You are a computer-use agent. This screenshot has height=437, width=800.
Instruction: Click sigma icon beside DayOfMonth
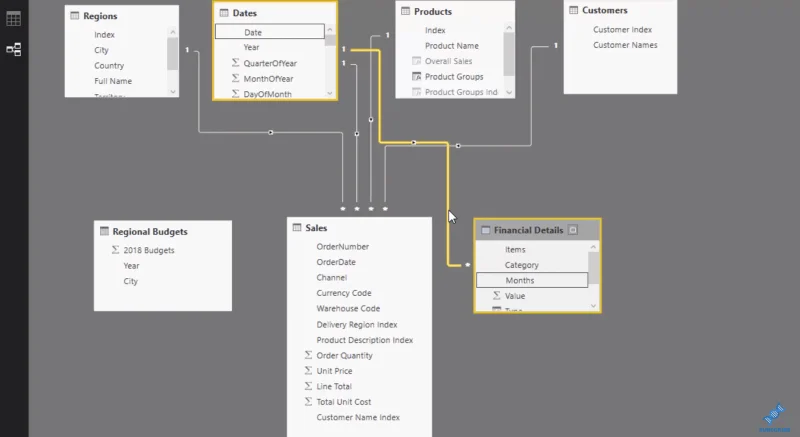click(x=235, y=93)
